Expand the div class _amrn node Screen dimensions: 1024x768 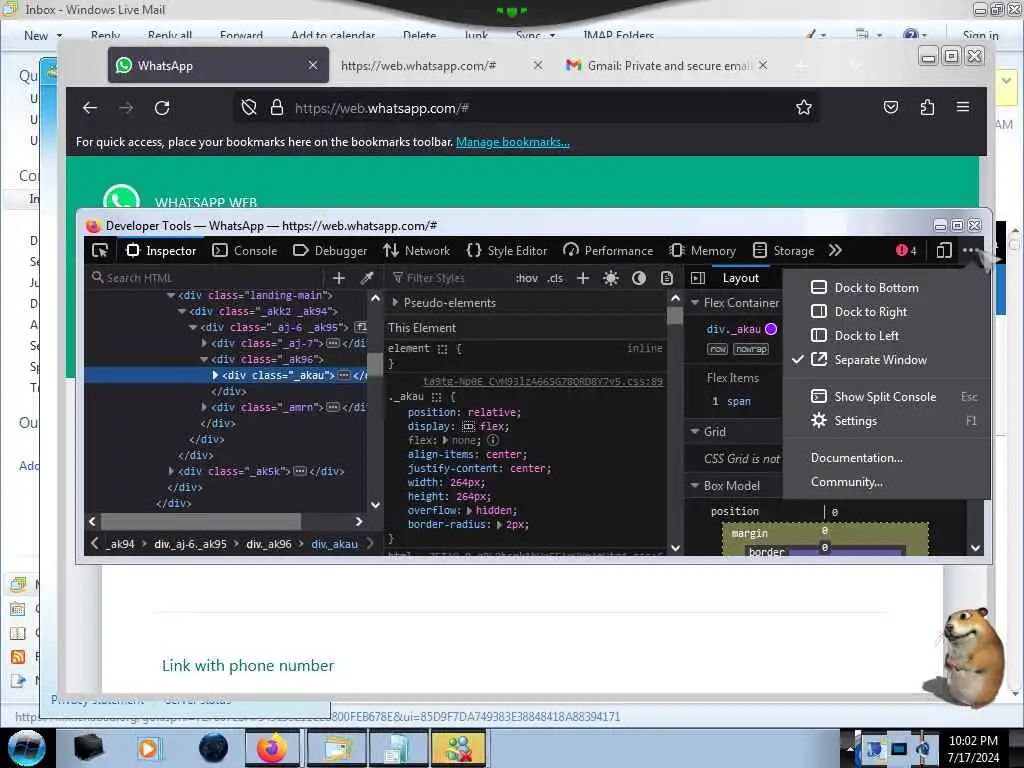(204, 407)
